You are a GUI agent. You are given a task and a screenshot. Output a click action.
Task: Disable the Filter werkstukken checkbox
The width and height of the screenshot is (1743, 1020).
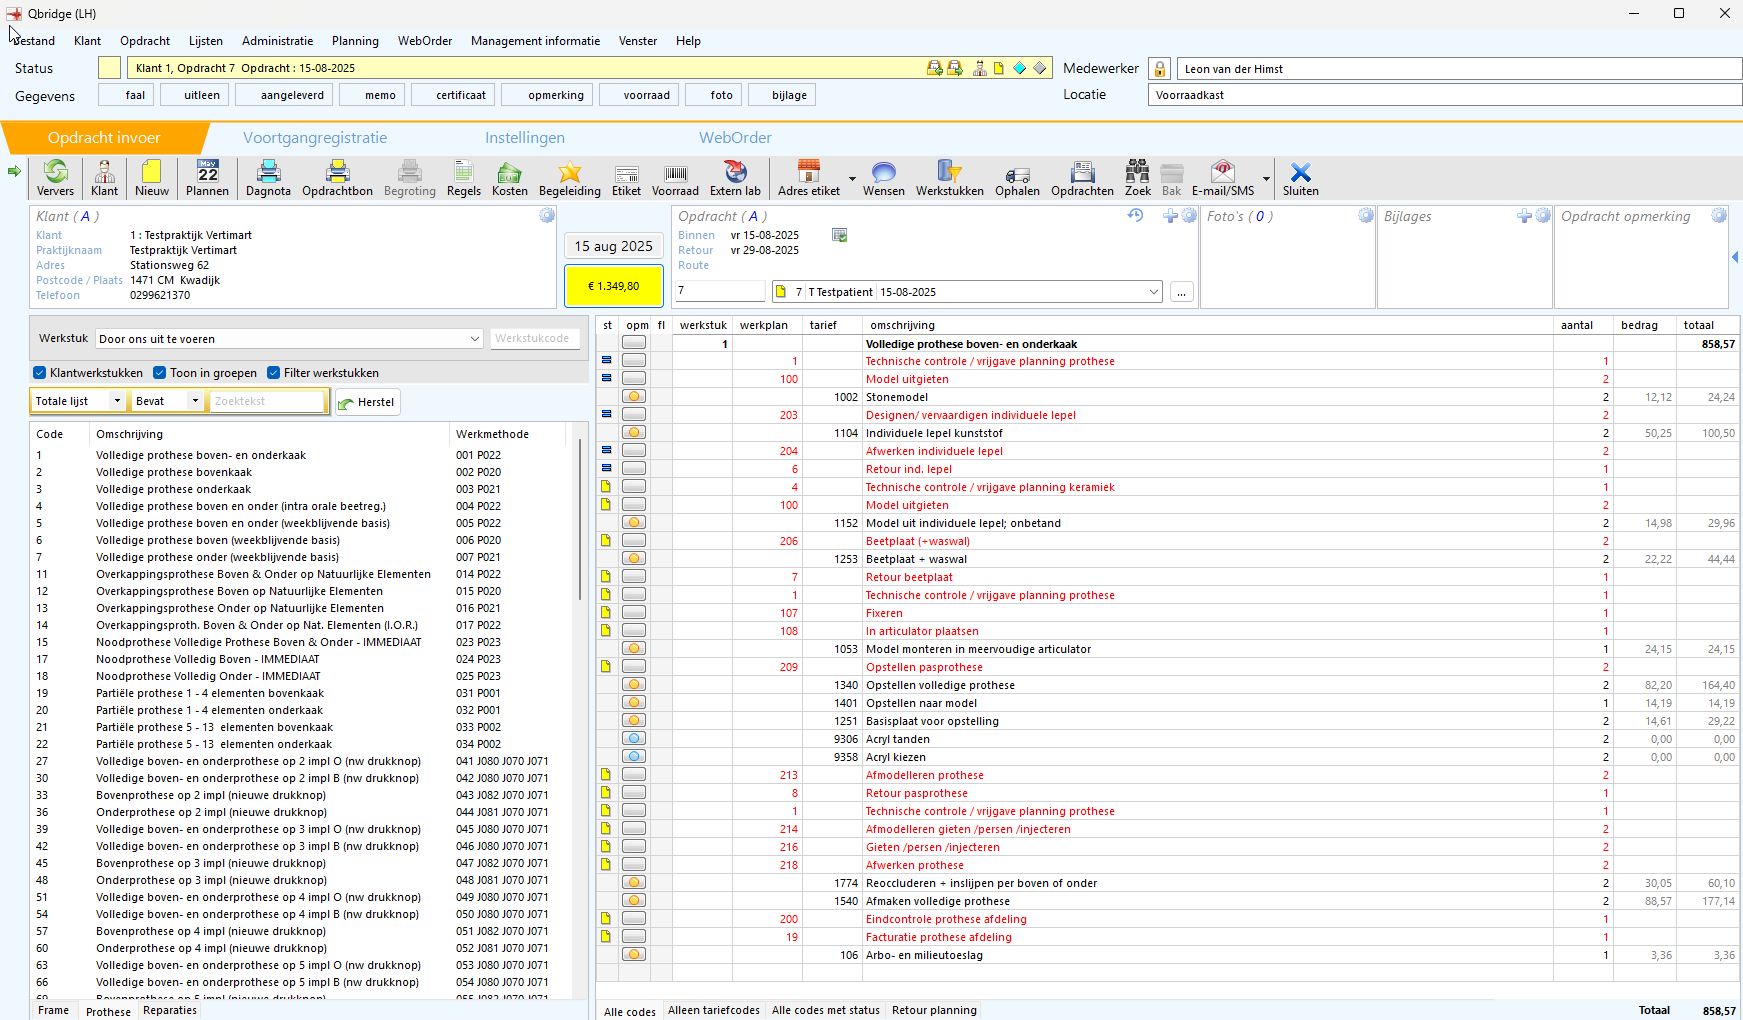click(x=273, y=373)
